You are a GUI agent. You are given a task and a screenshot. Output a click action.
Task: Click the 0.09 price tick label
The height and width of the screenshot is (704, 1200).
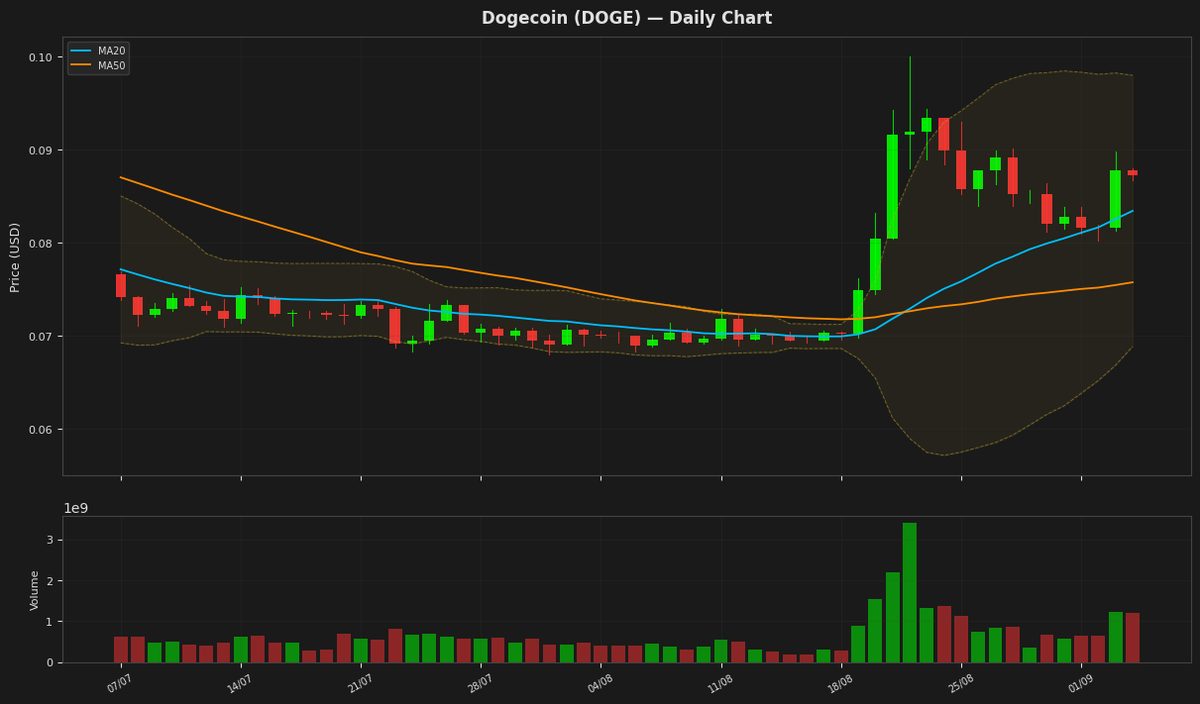(40, 150)
